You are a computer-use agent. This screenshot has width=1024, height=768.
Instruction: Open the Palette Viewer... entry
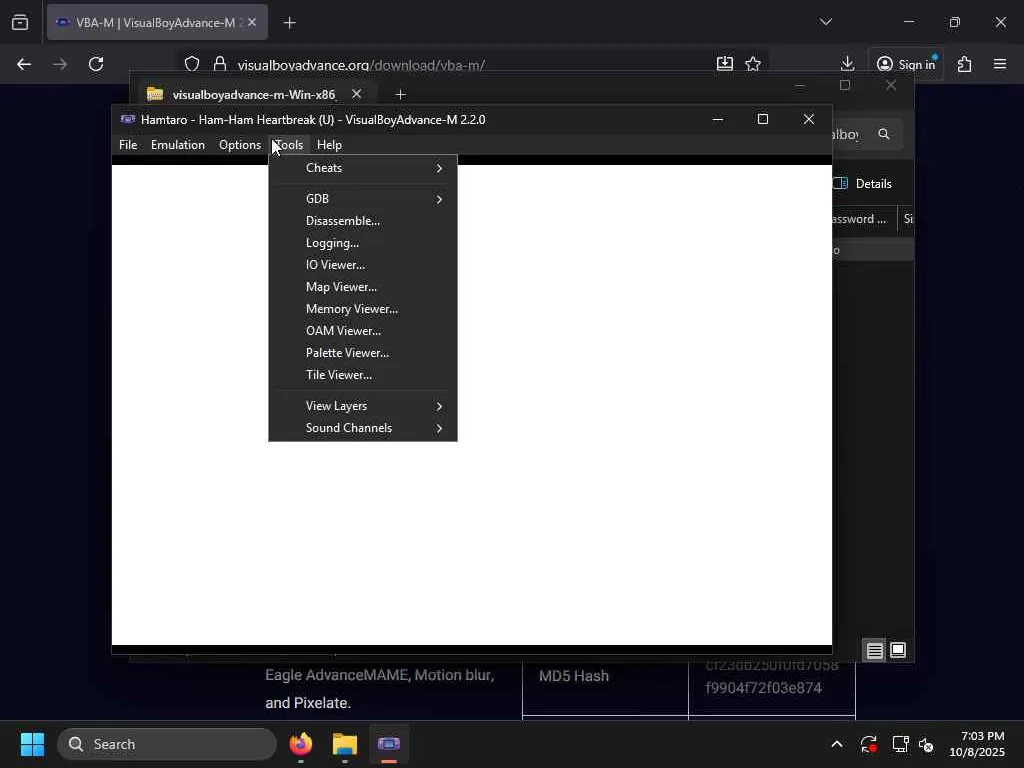click(362, 353)
